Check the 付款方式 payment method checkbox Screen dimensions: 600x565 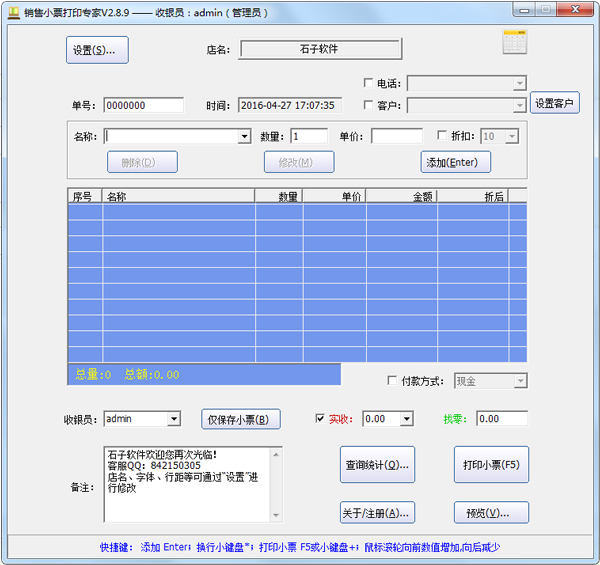tap(392, 381)
